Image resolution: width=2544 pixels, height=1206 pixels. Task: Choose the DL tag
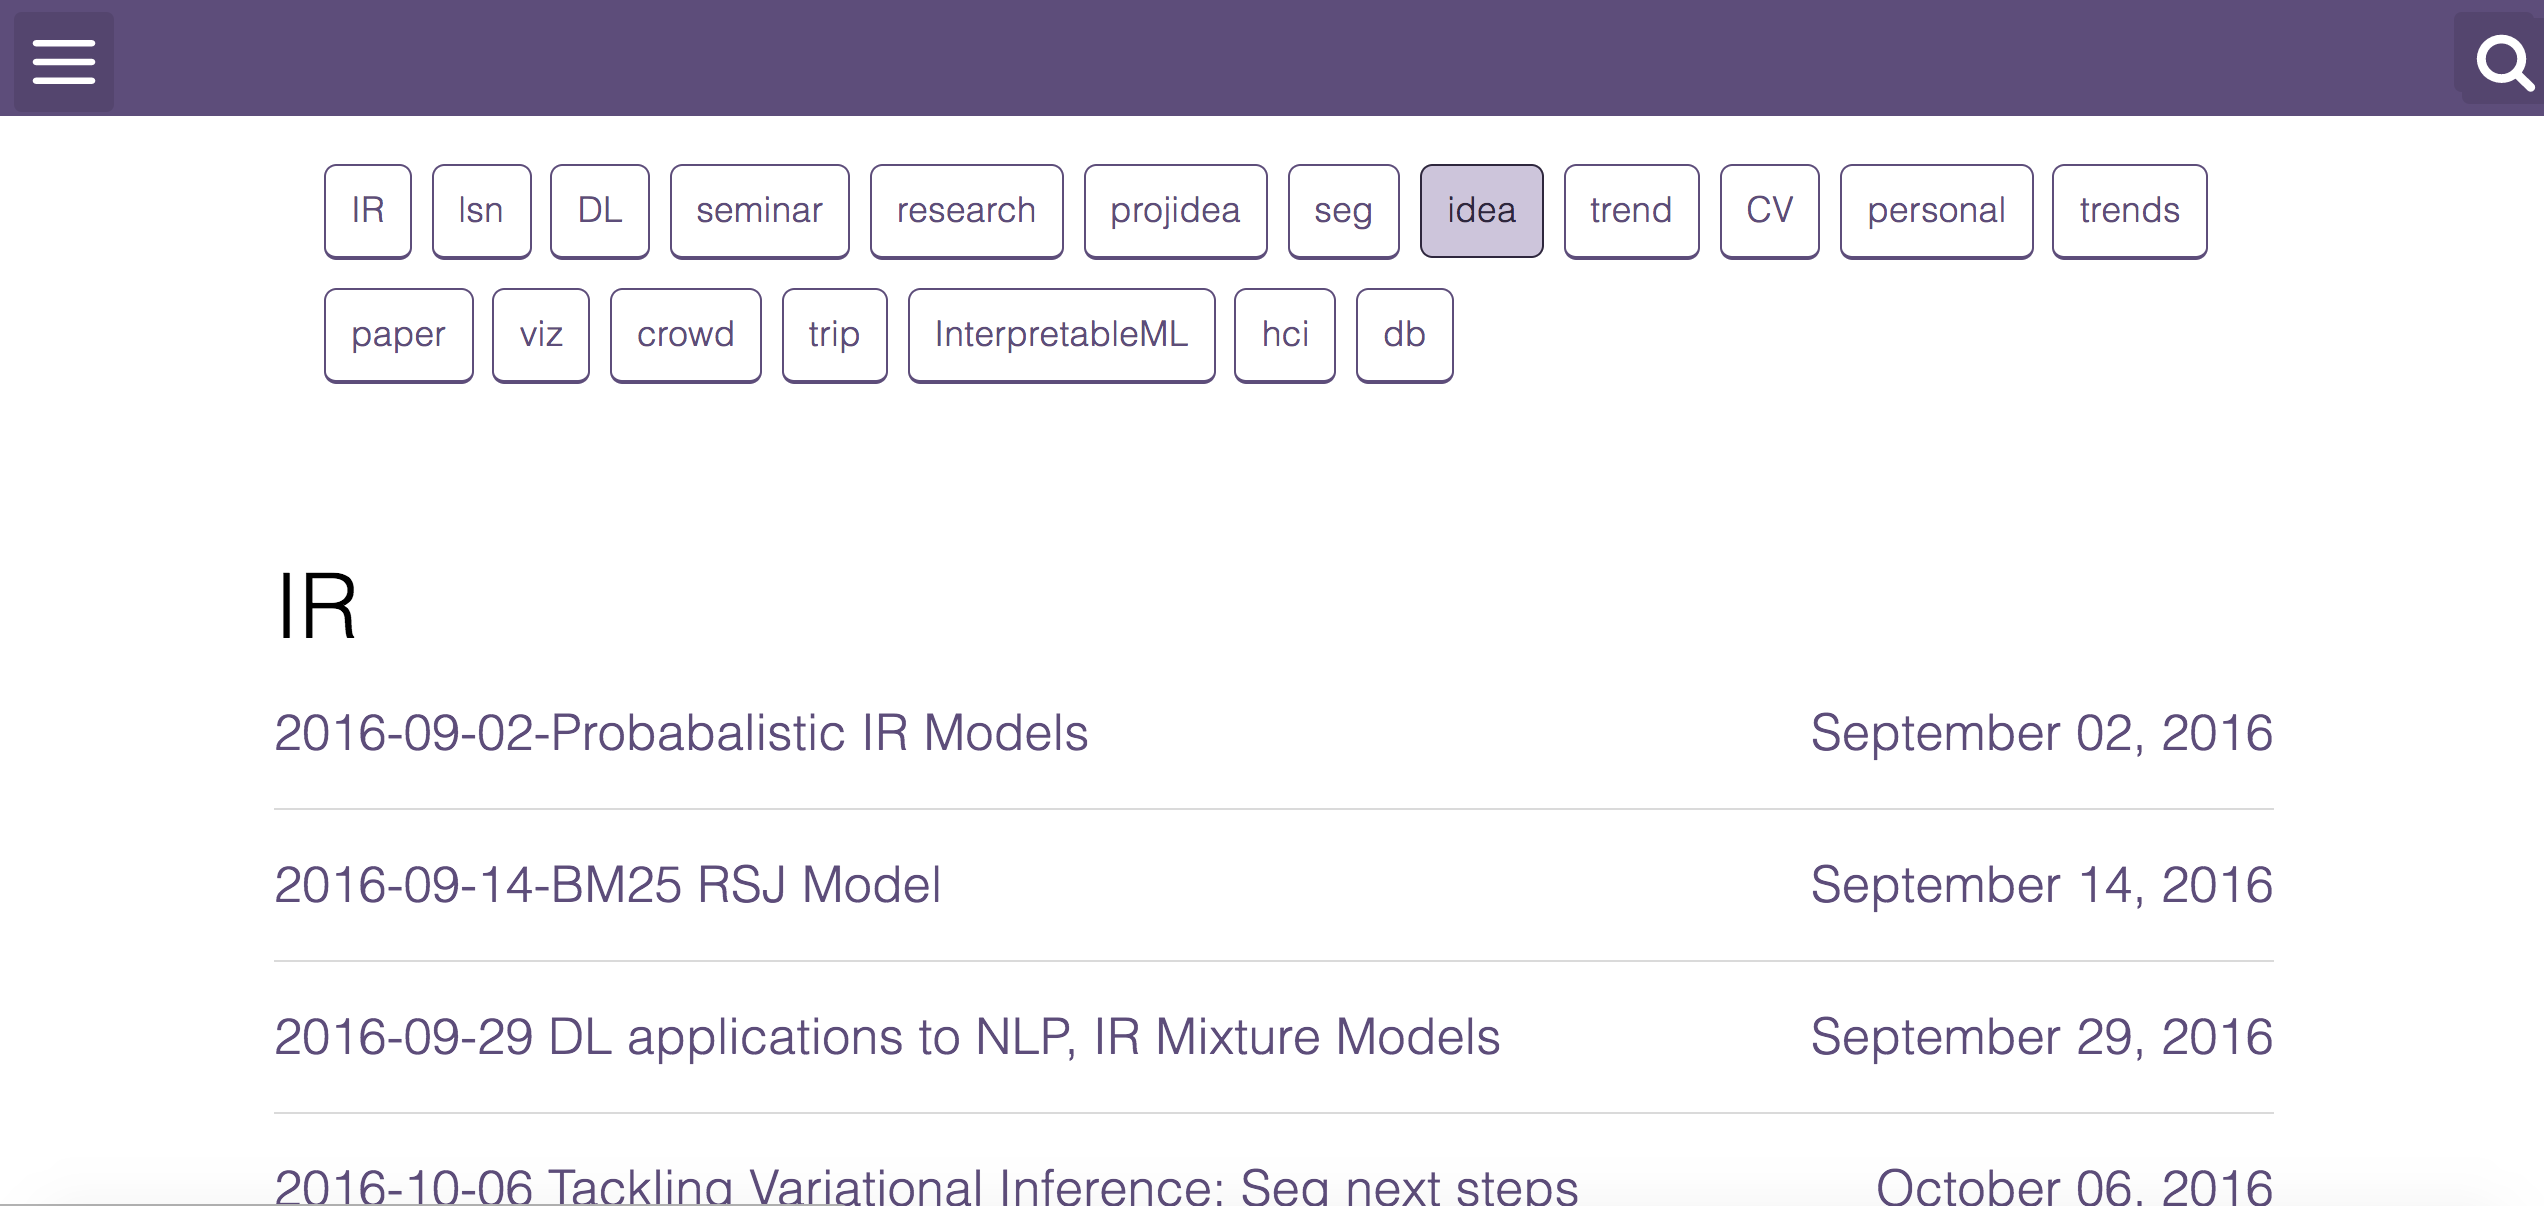(x=599, y=211)
